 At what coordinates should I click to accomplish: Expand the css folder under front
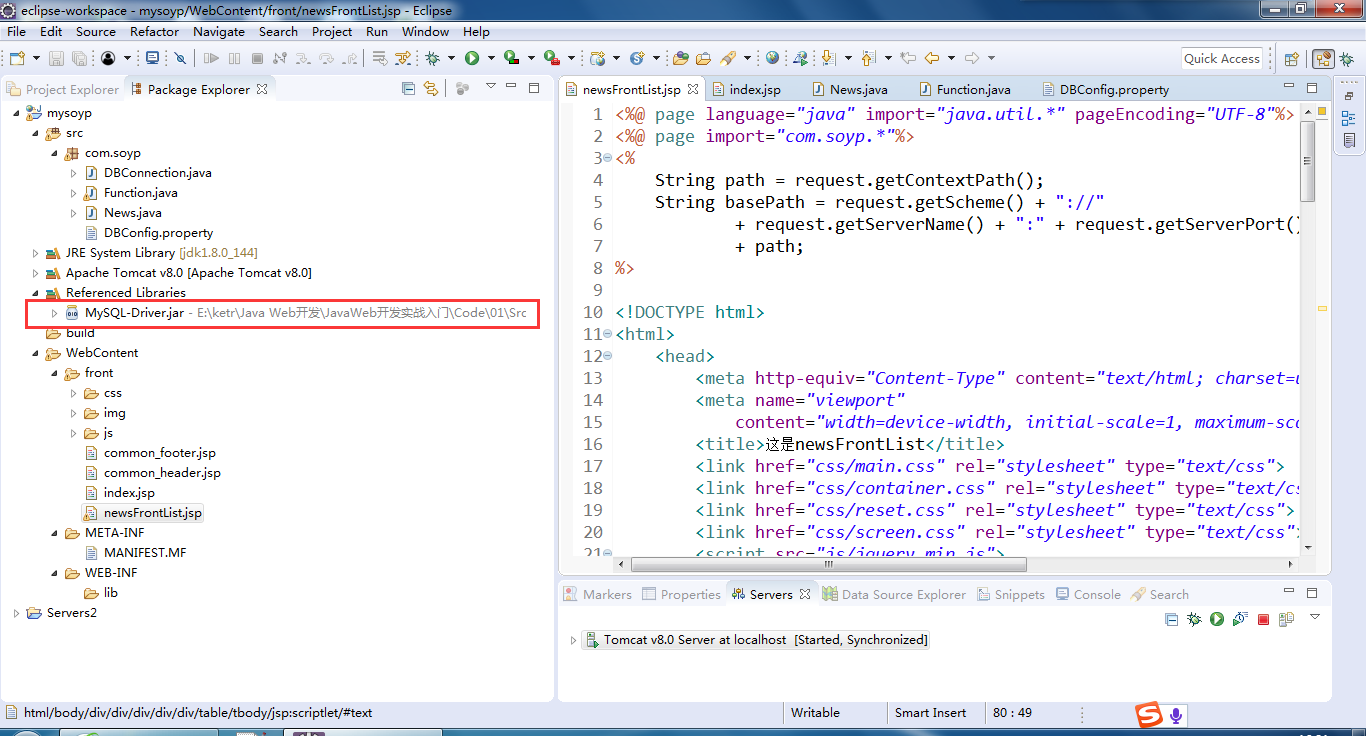(x=74, y=393)
